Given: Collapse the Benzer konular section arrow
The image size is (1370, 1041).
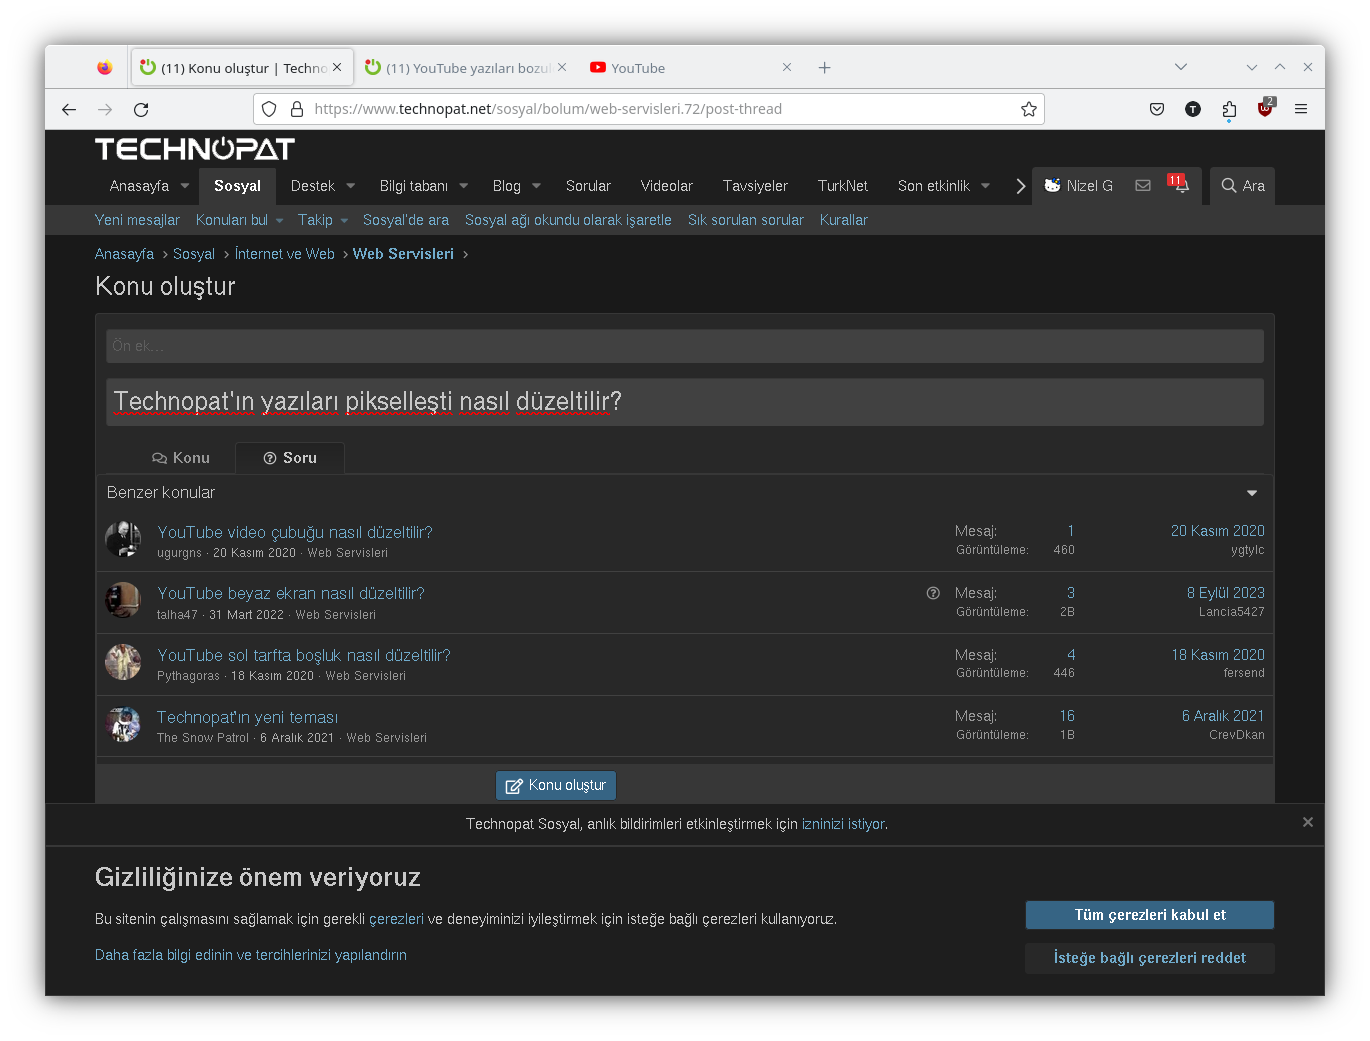Looking at the screenshot, I should [x=1252, y=493].
